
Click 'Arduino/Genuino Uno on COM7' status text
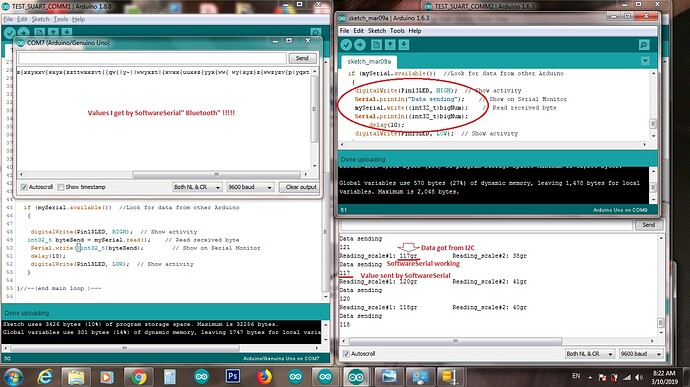[281, 358]
